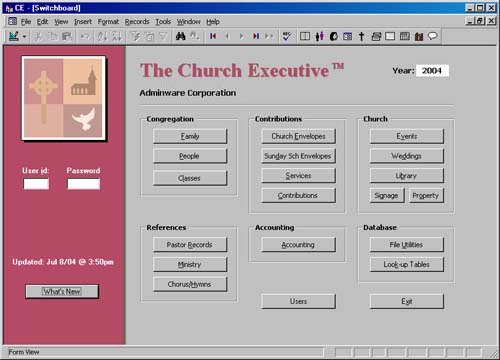Click the Copy toolbar icon
500x360 pixels.
52,36
